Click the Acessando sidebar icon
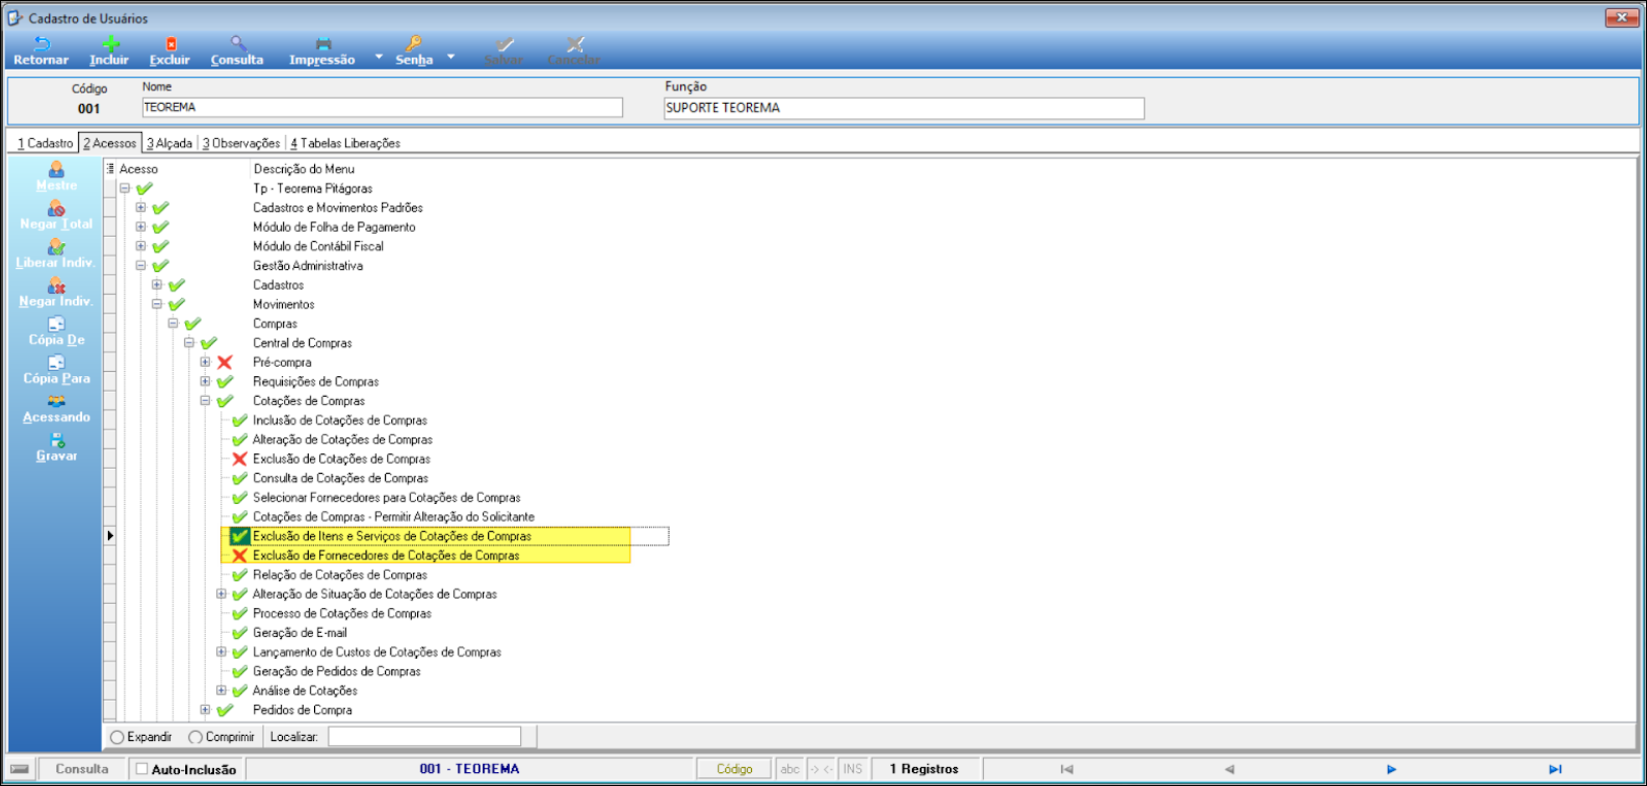The width and height of the screenshot is (1647, 786). pos(56,401)
